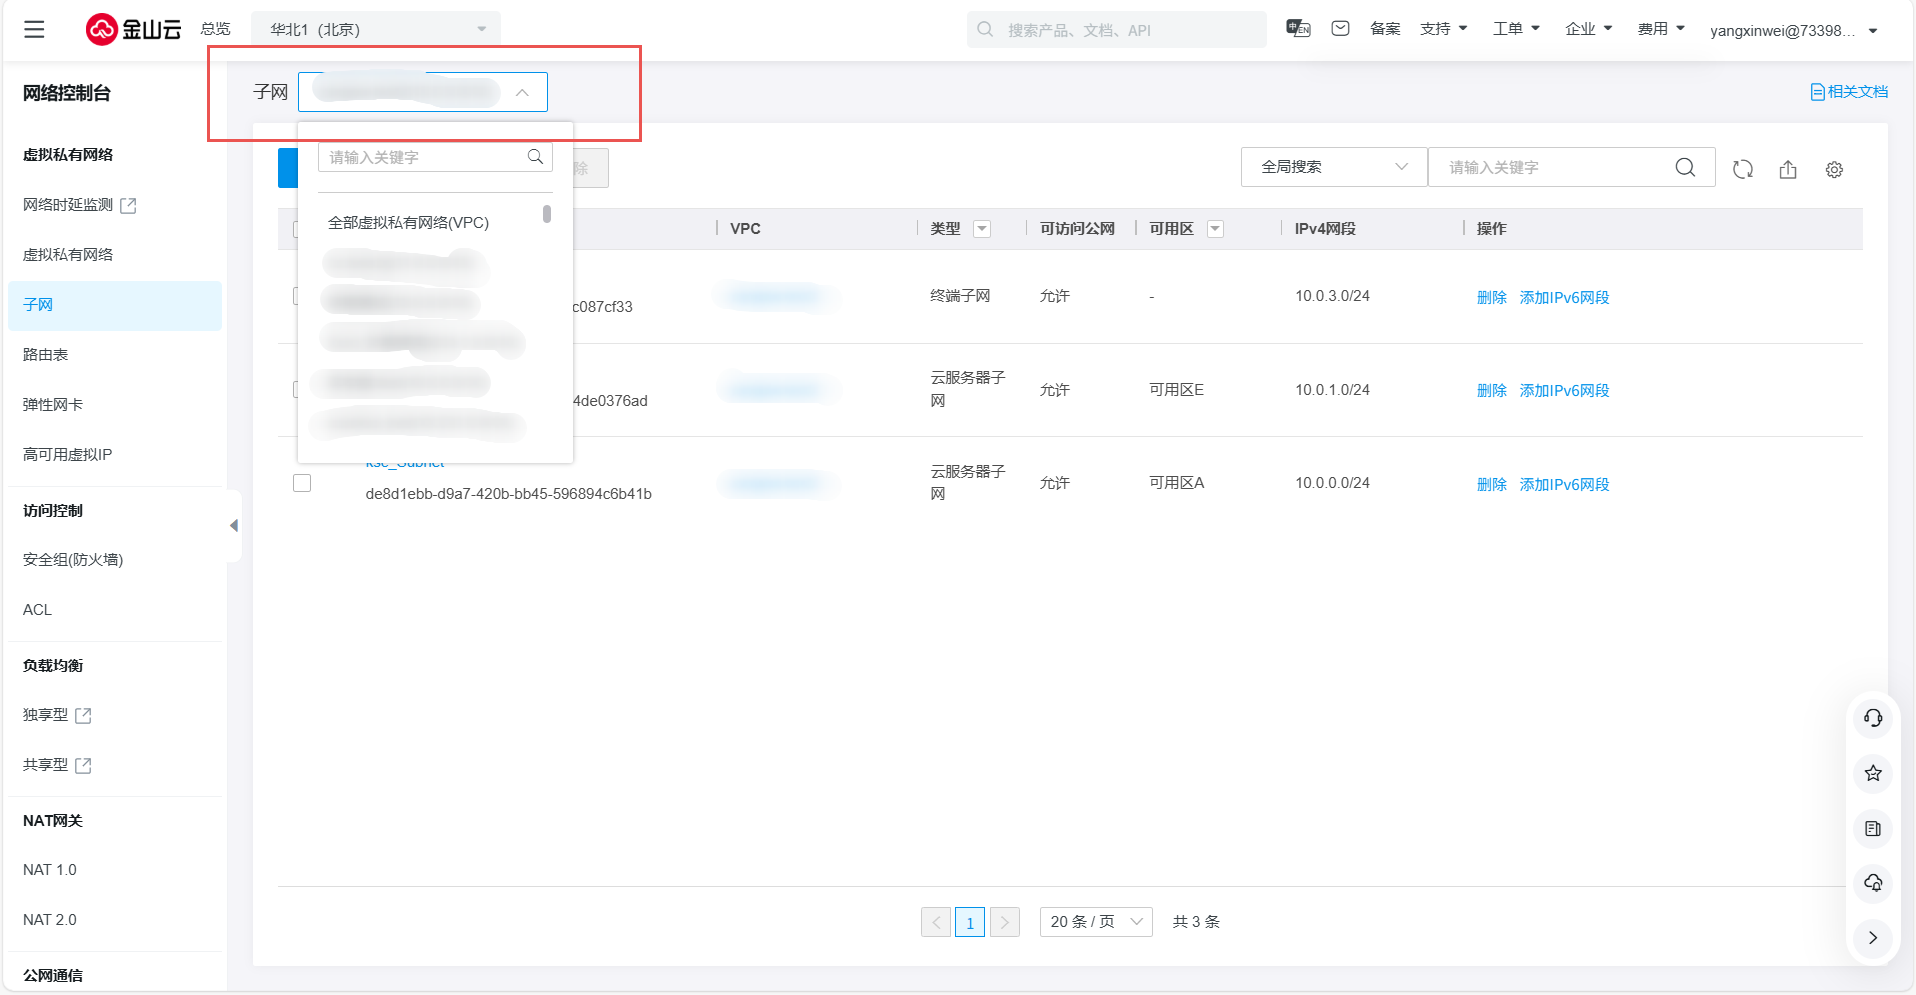The height and width of the screenshot is (995, 1916).
Task: Open table column settings gear
Action: [x=1834, y=170]
